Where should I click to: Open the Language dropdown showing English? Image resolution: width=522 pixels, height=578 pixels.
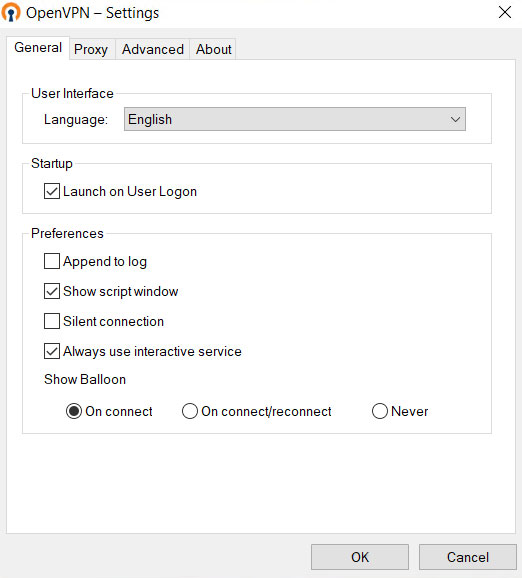tap(295, 119)
